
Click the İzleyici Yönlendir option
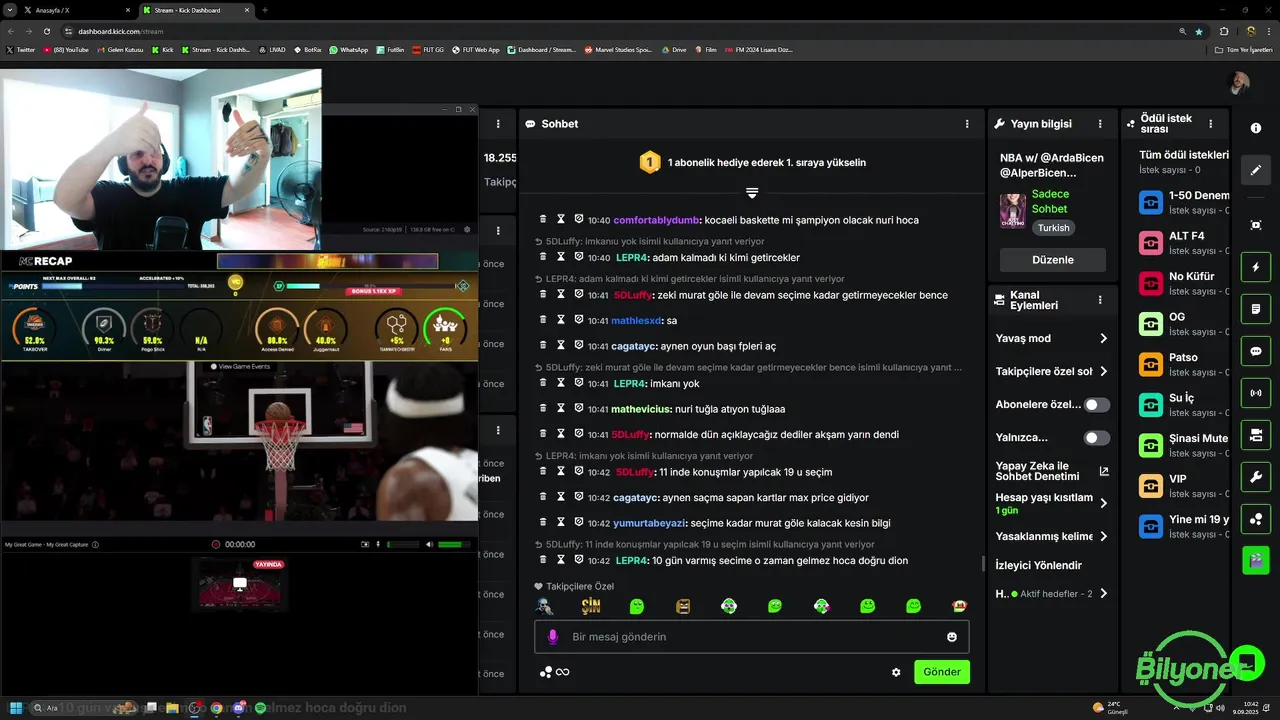pyautogui.click(x=1039, y=565)
